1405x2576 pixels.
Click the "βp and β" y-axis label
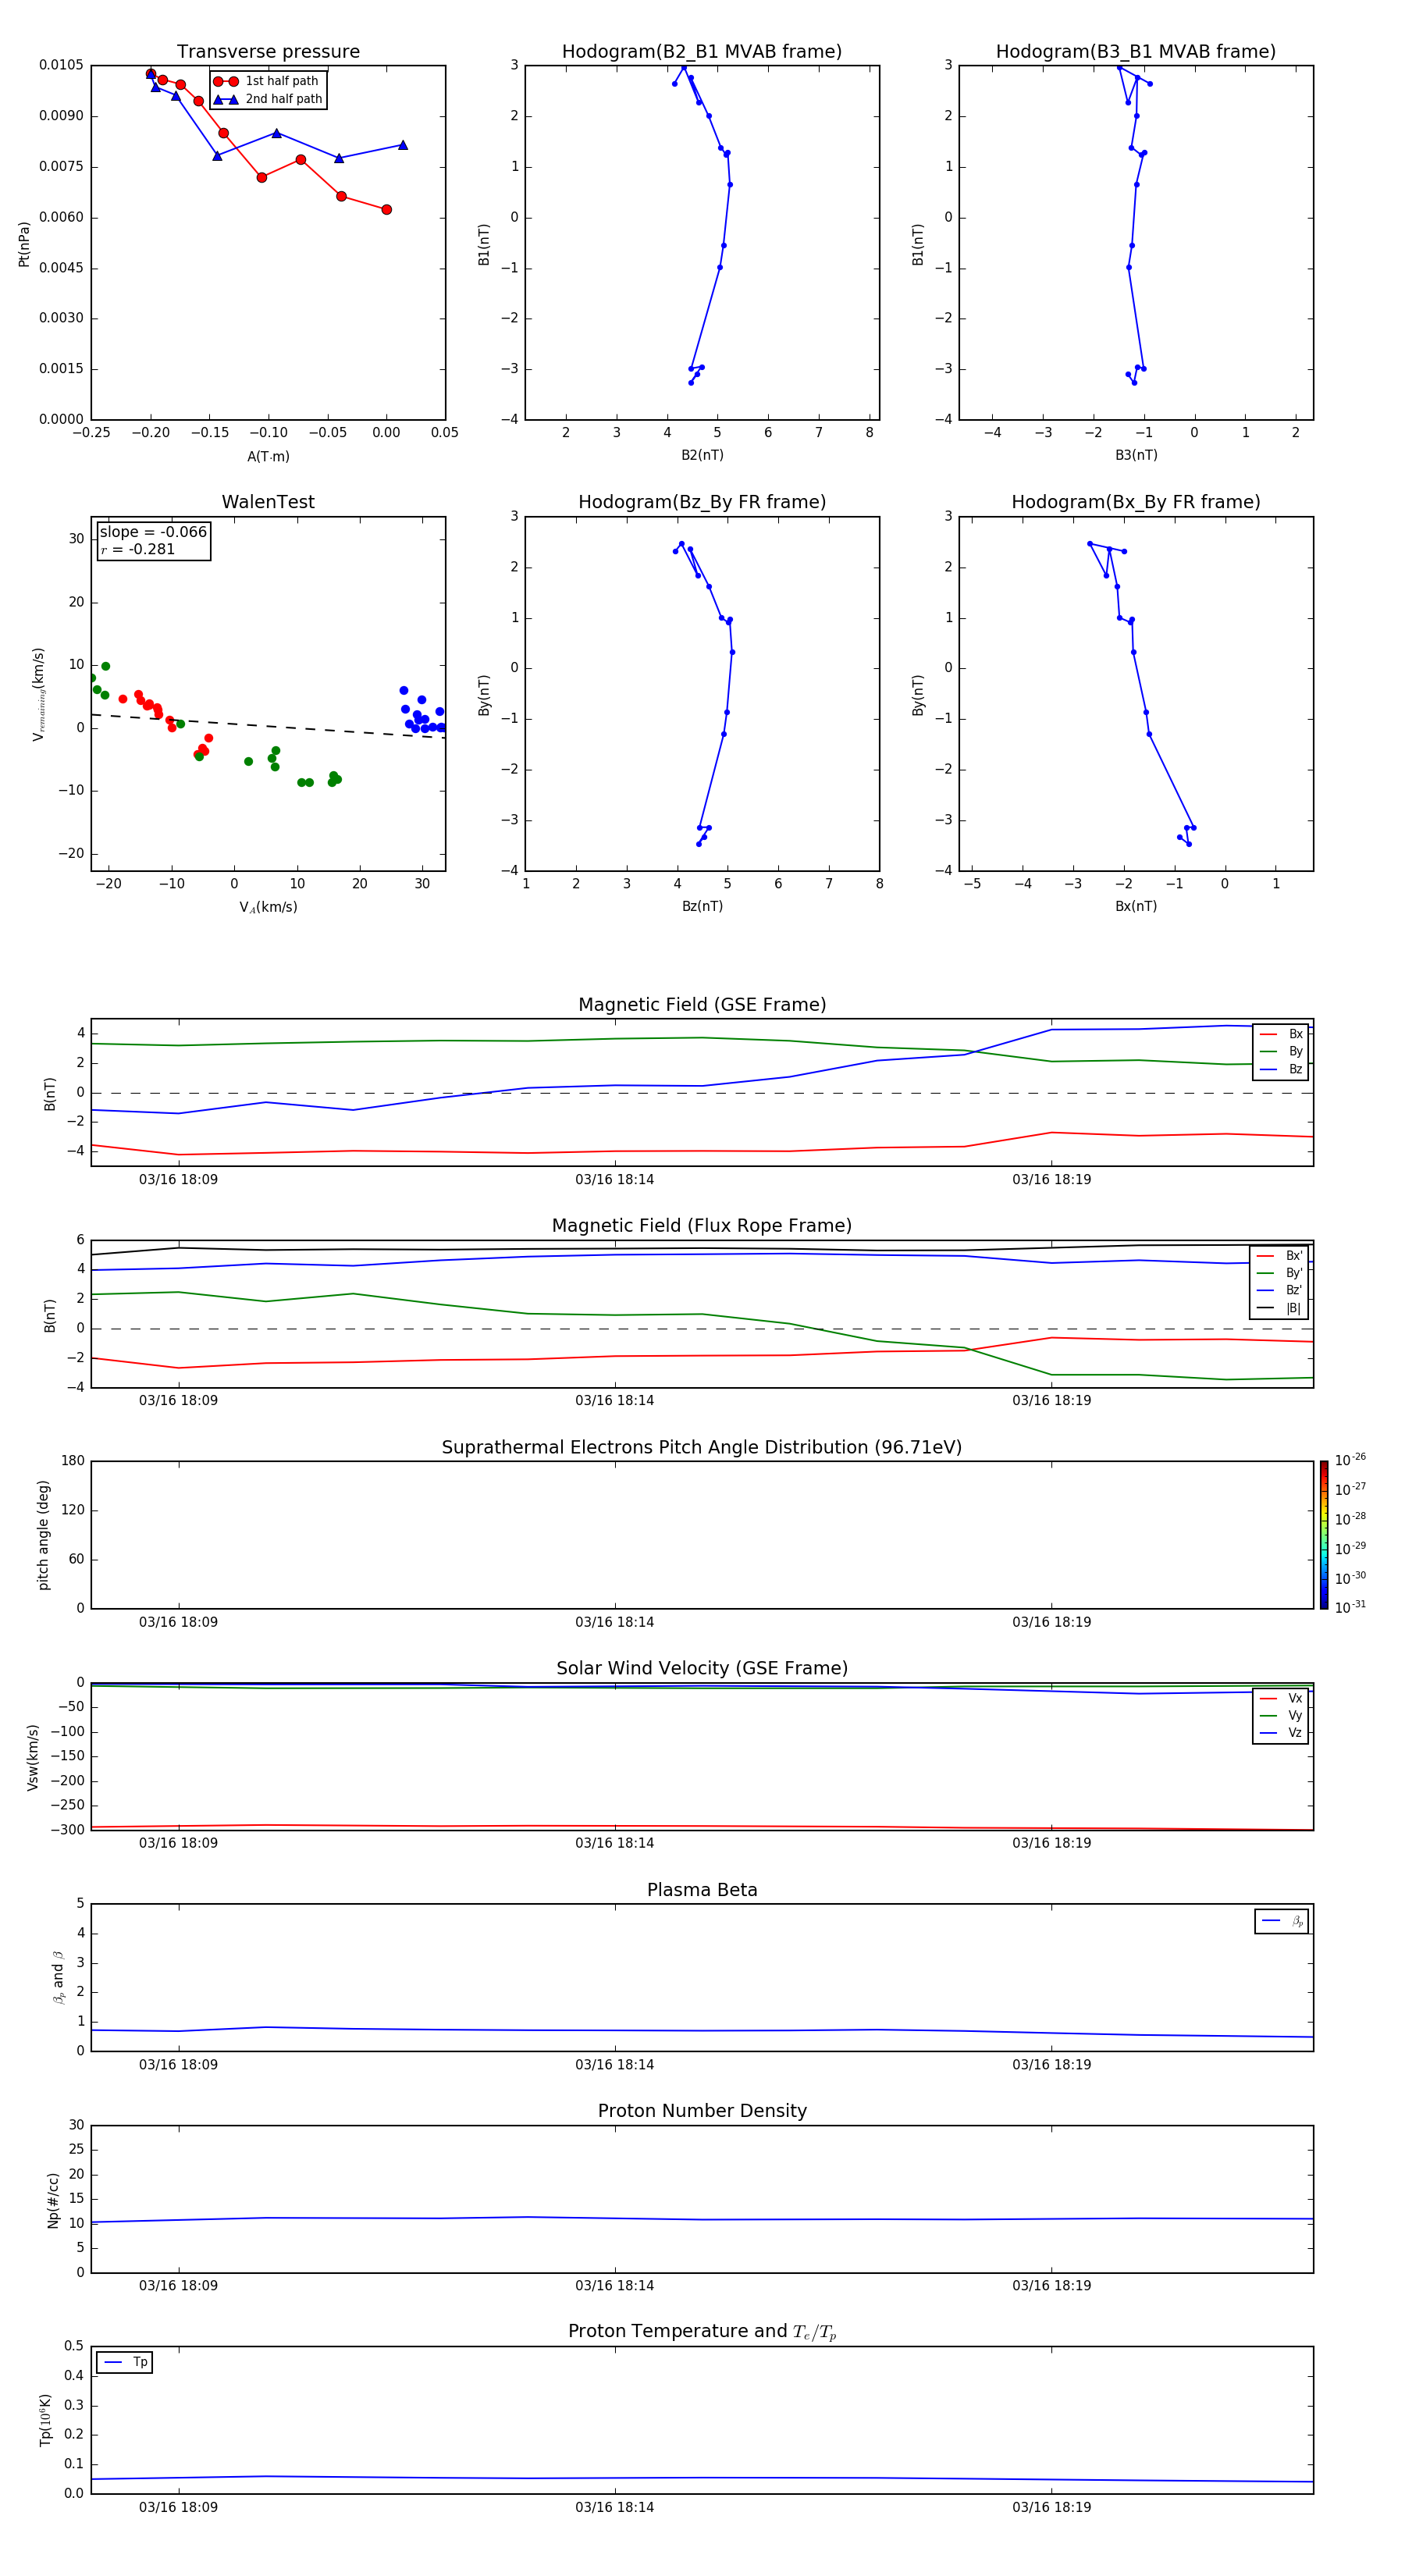point(58,1977)
